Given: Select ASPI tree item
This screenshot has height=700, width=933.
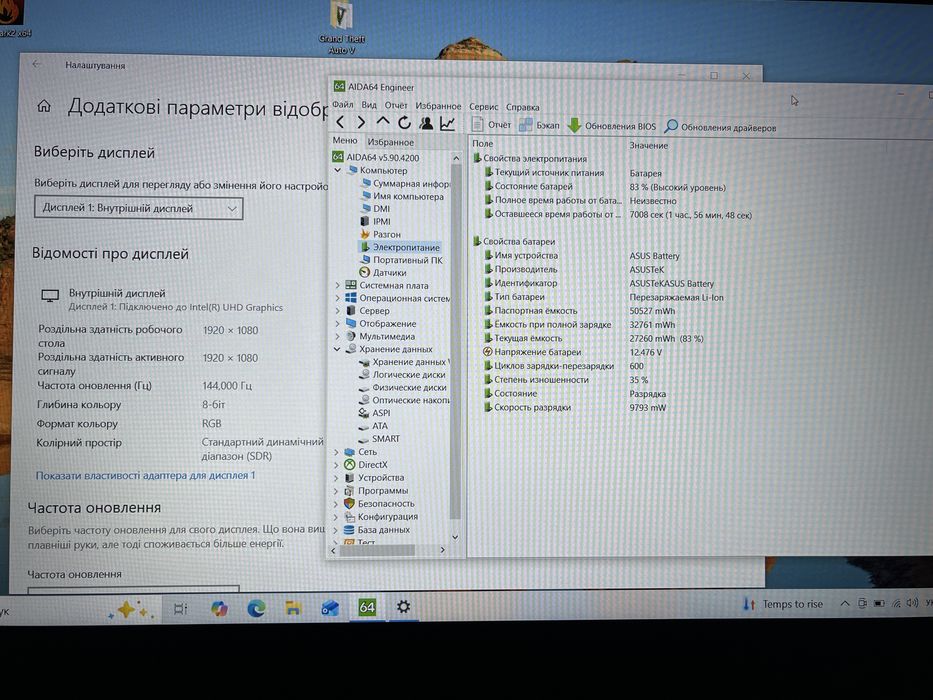Looking at the screenshot, I should click(375, 413).
